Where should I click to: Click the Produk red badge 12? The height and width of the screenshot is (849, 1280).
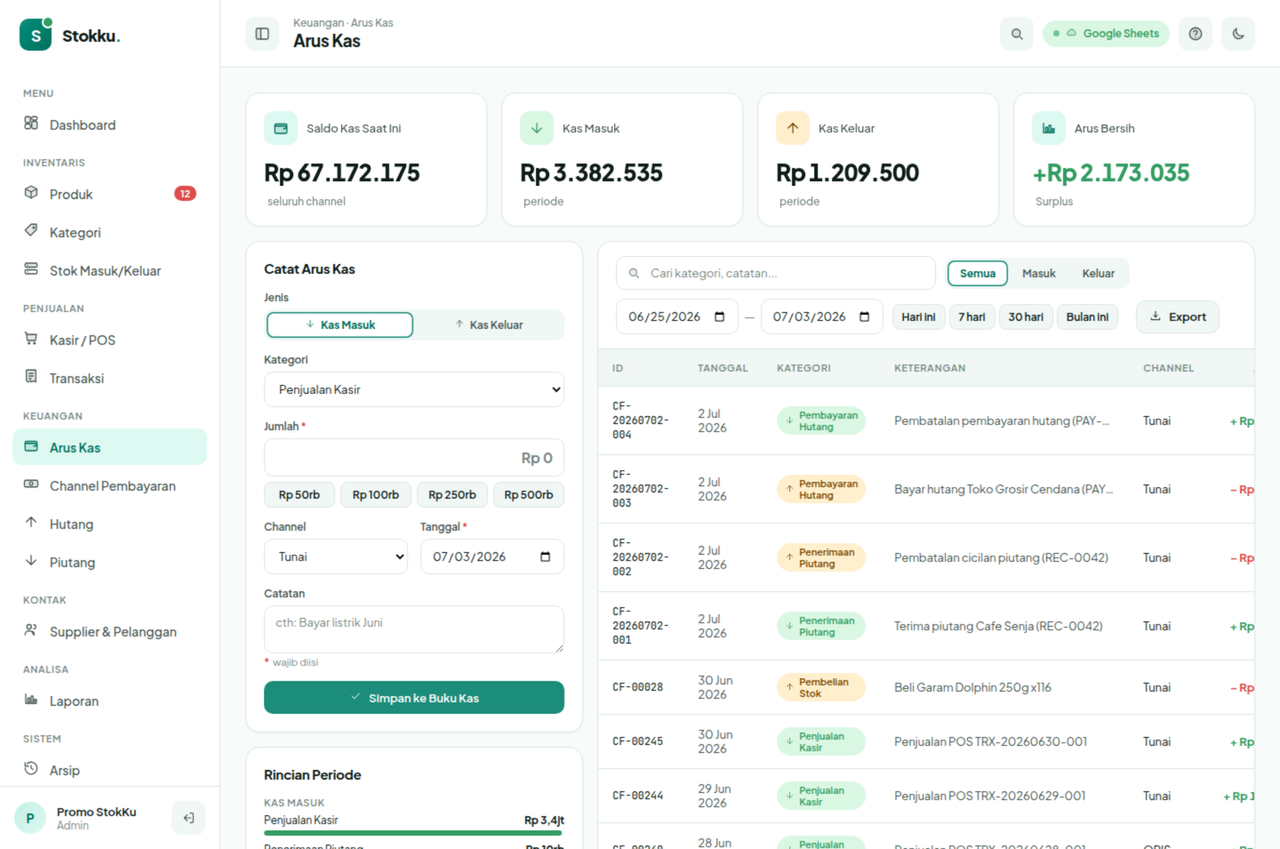[185, 194]
